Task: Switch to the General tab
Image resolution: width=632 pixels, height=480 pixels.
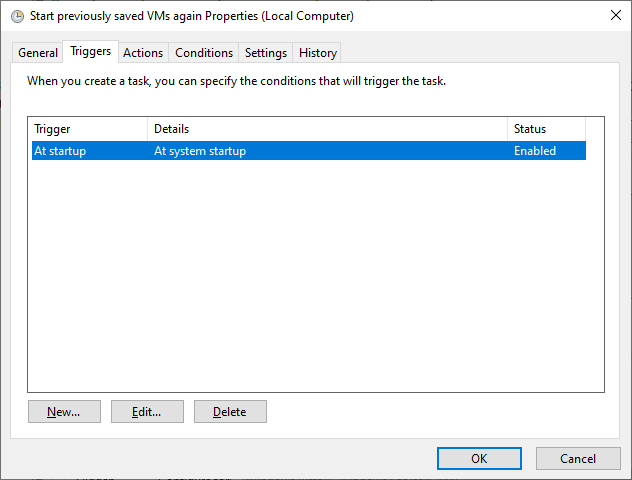Action: click(37, 53)
